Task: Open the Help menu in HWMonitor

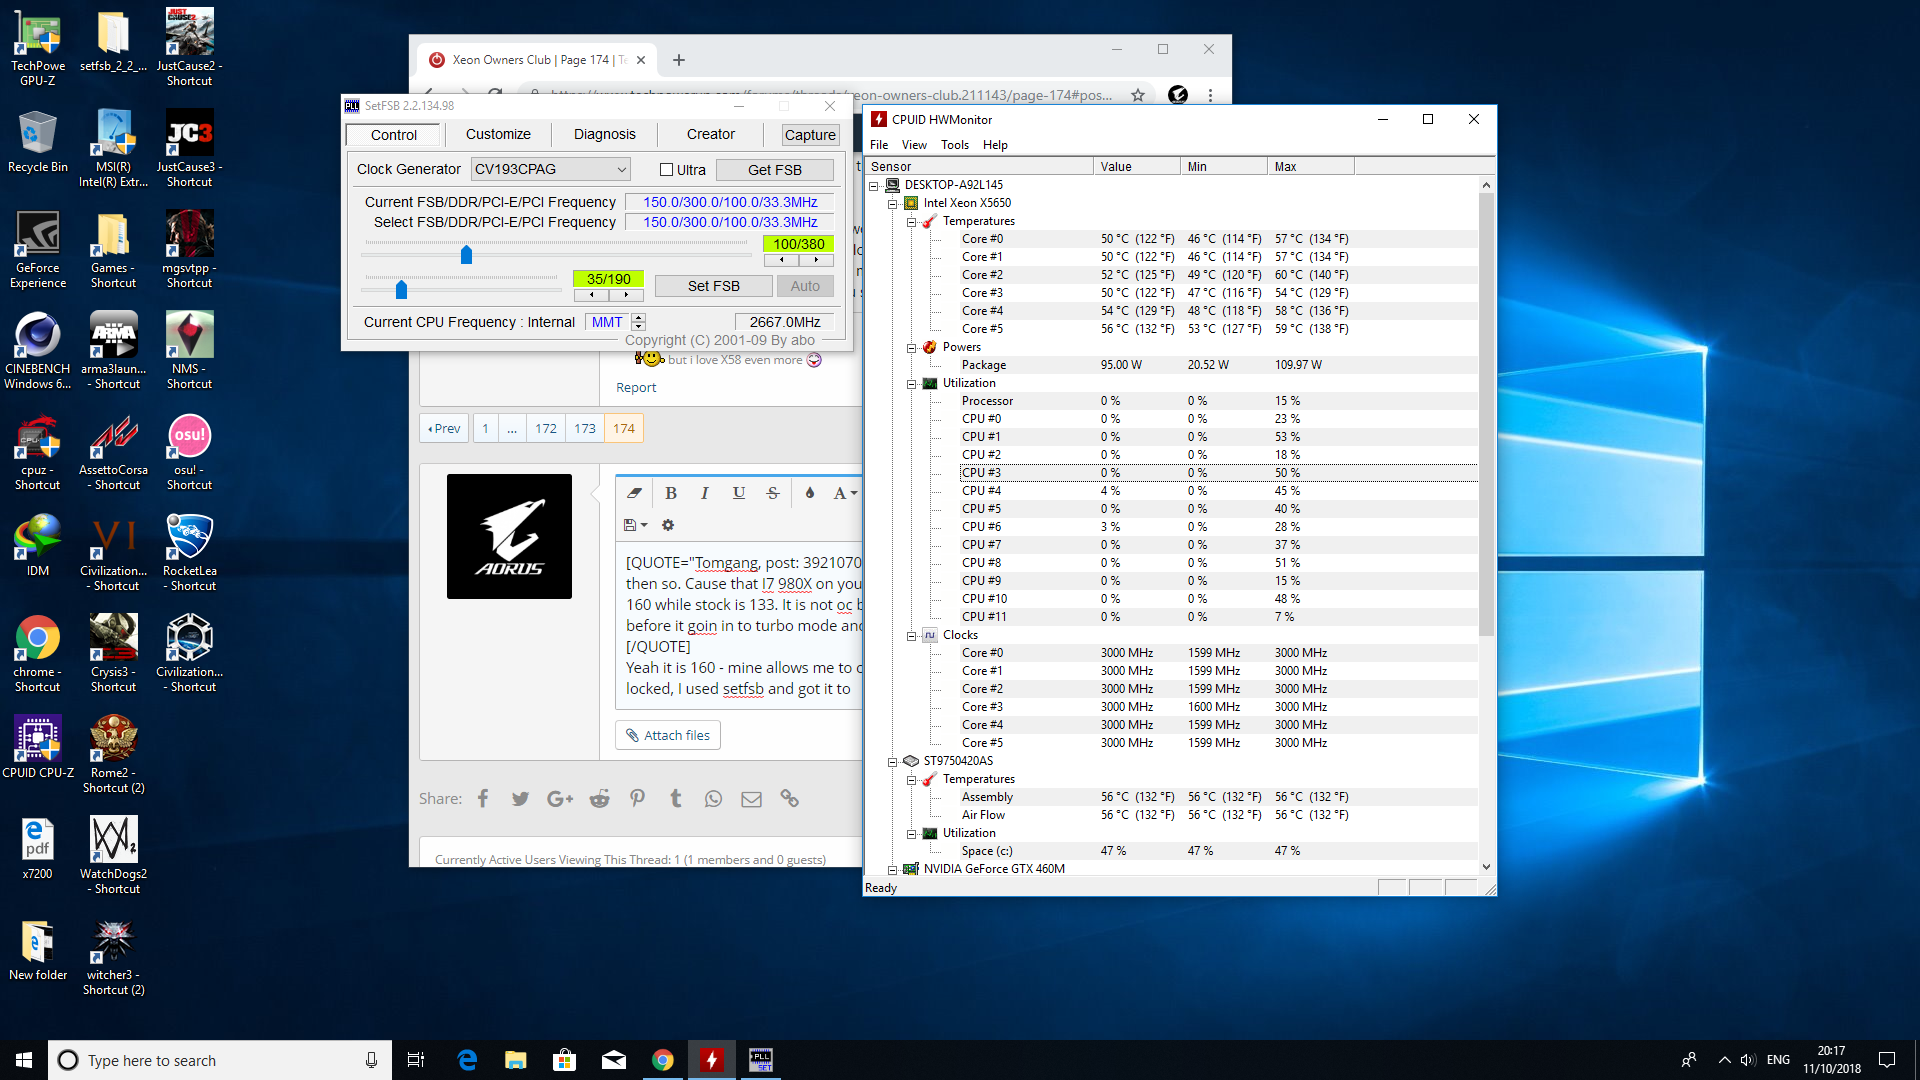Action: (x=995, y=145)
